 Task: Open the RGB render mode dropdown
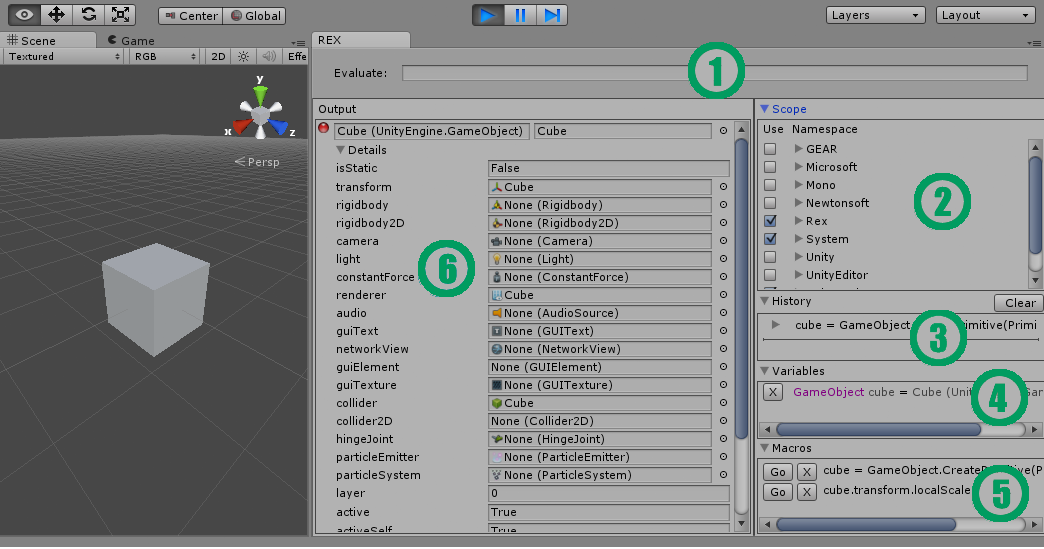[164, 57]
